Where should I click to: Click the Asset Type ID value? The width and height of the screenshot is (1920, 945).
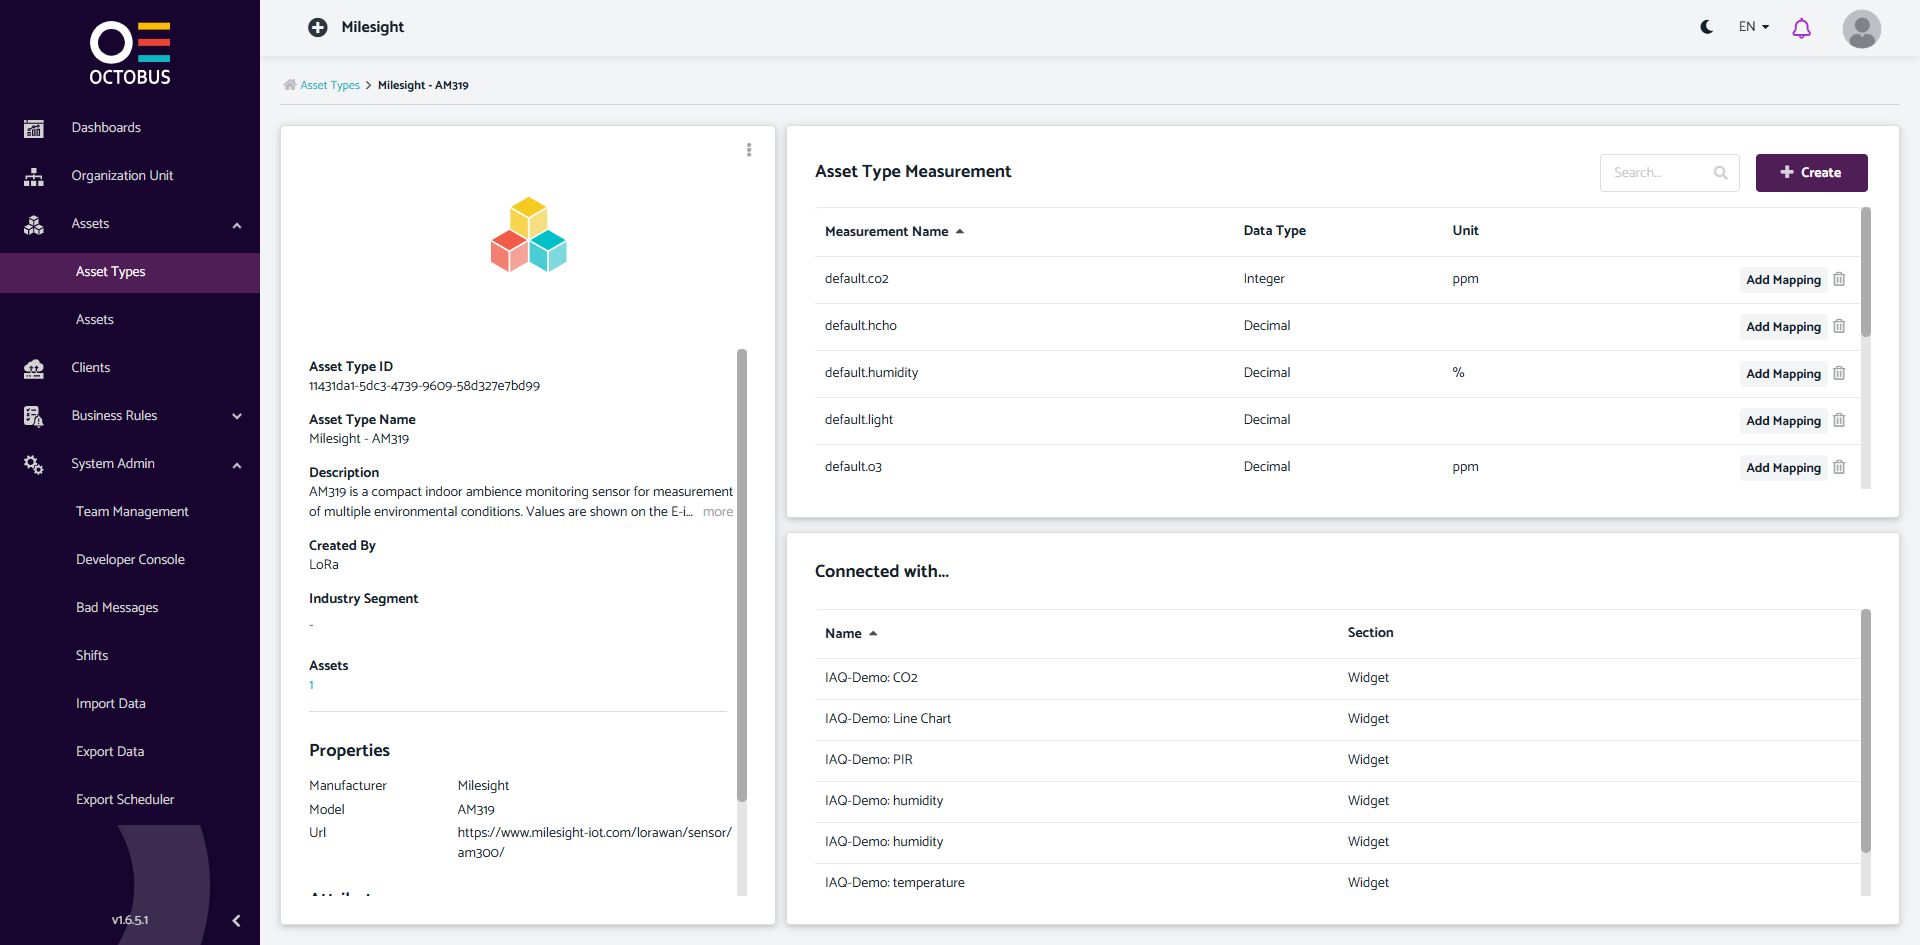424,386
